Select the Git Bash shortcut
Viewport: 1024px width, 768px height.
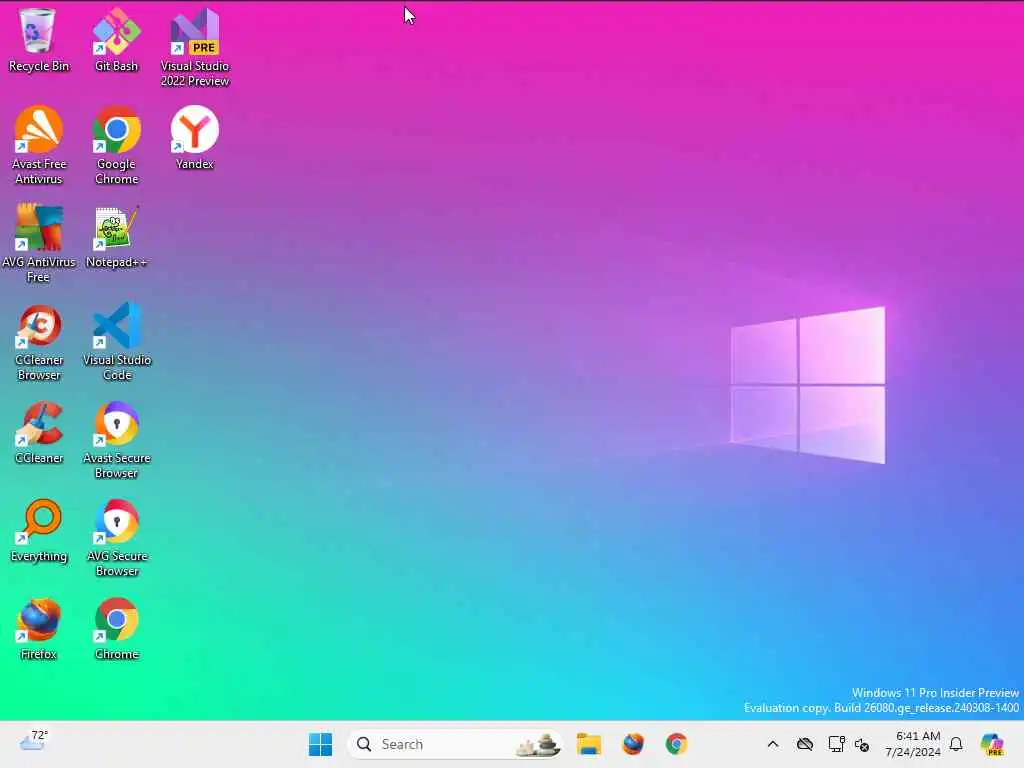point(116,39)
